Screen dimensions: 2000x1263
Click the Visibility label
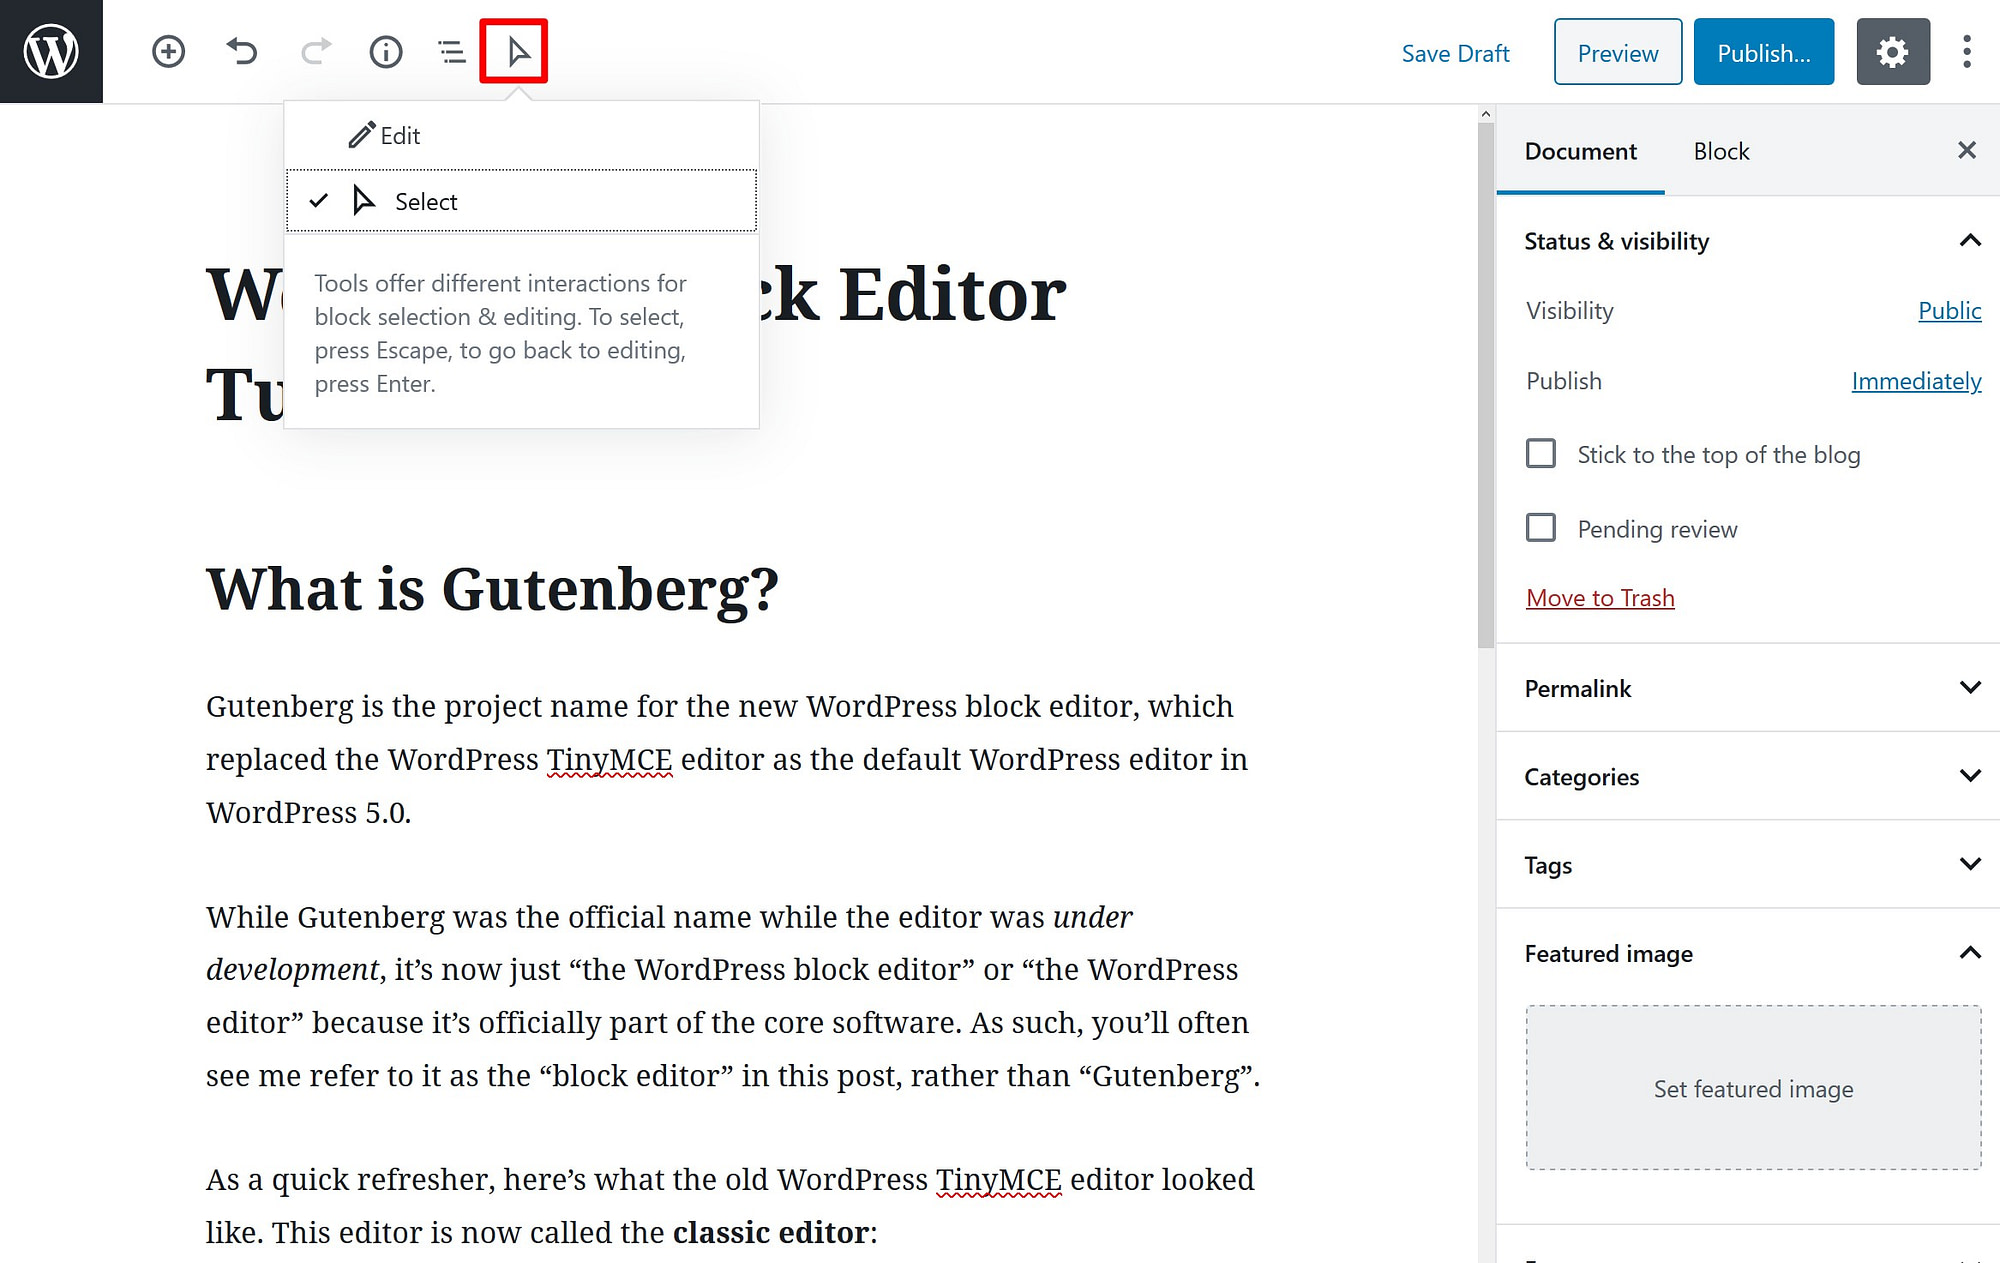pos(1569,311)
